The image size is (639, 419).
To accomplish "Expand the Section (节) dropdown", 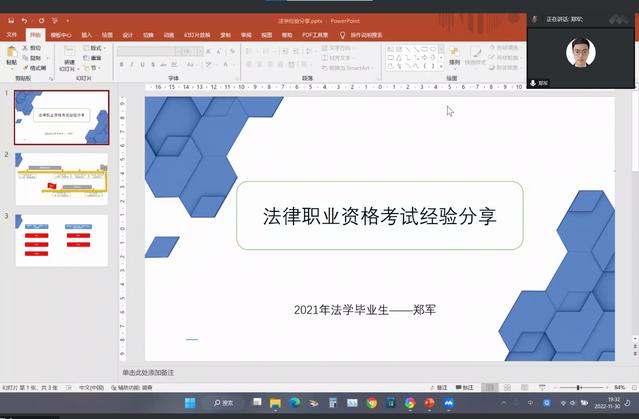I will pos(94,67).
